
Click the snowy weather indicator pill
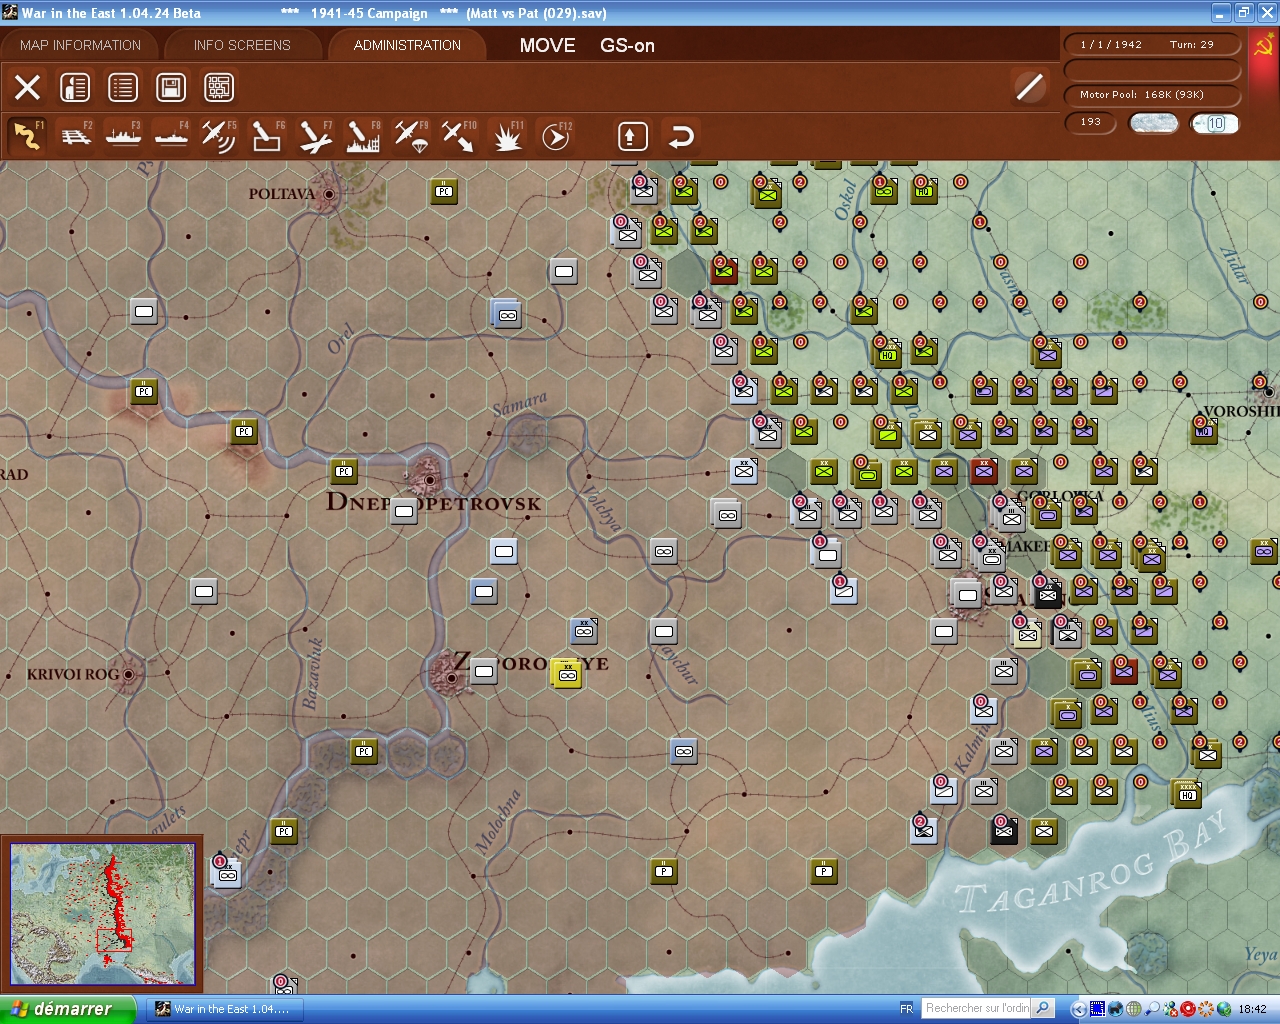click(x=1153, y=123)
